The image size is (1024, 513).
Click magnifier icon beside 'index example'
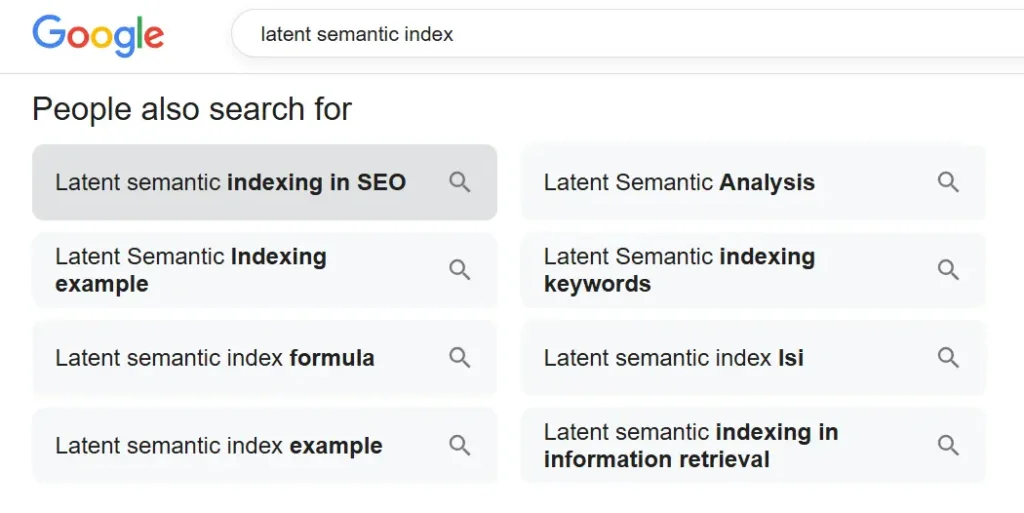coord(460,446)
